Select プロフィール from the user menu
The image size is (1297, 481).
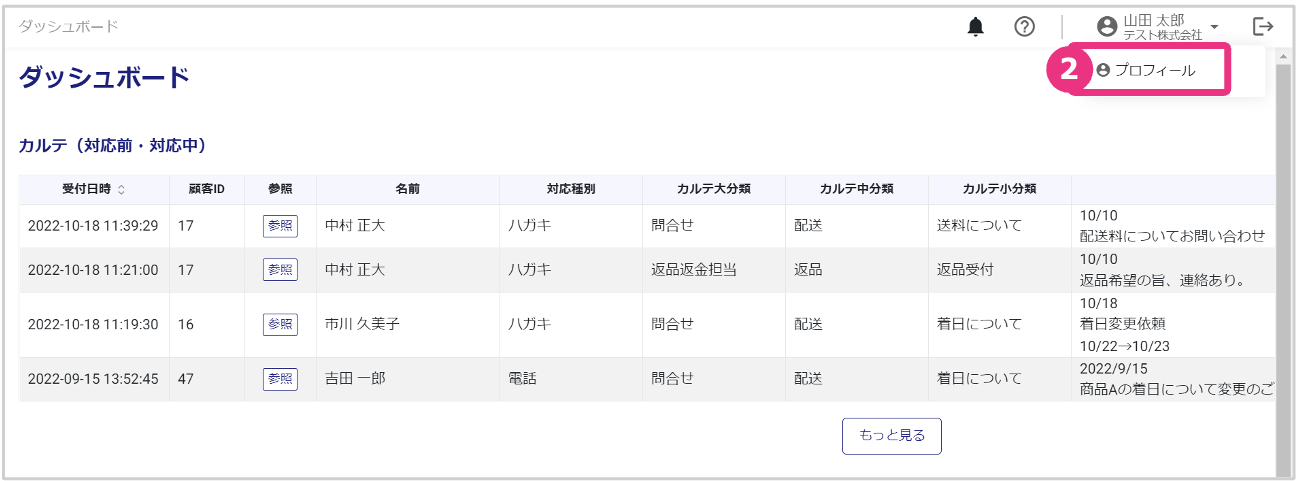tap(1154, 70)
